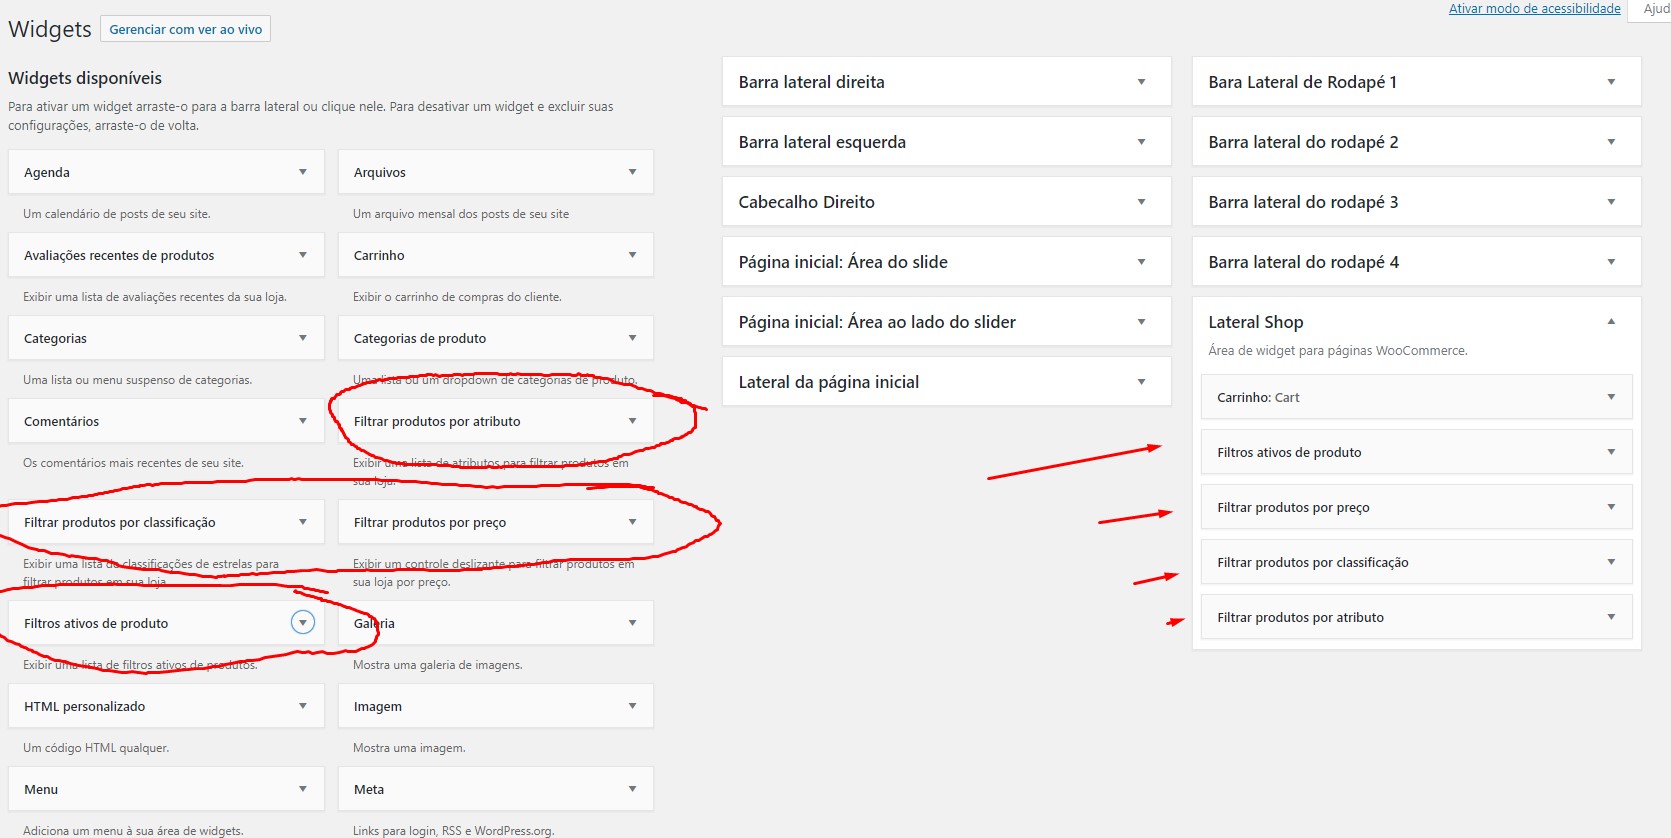
Task: Open the 'Ajuda' tab at top right
Action: click(1654, 9)
